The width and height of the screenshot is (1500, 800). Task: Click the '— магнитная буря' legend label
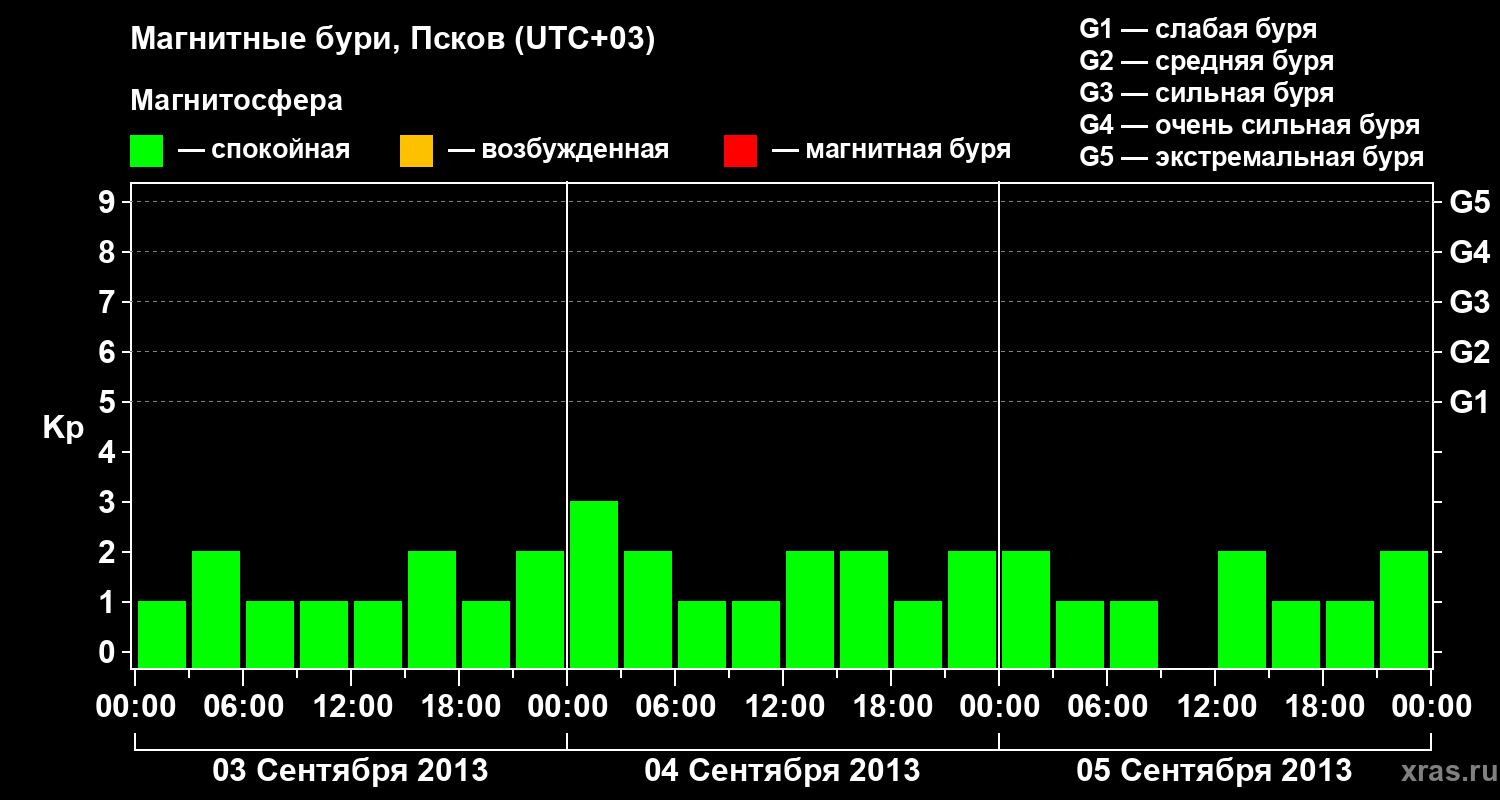pos(891,150)
